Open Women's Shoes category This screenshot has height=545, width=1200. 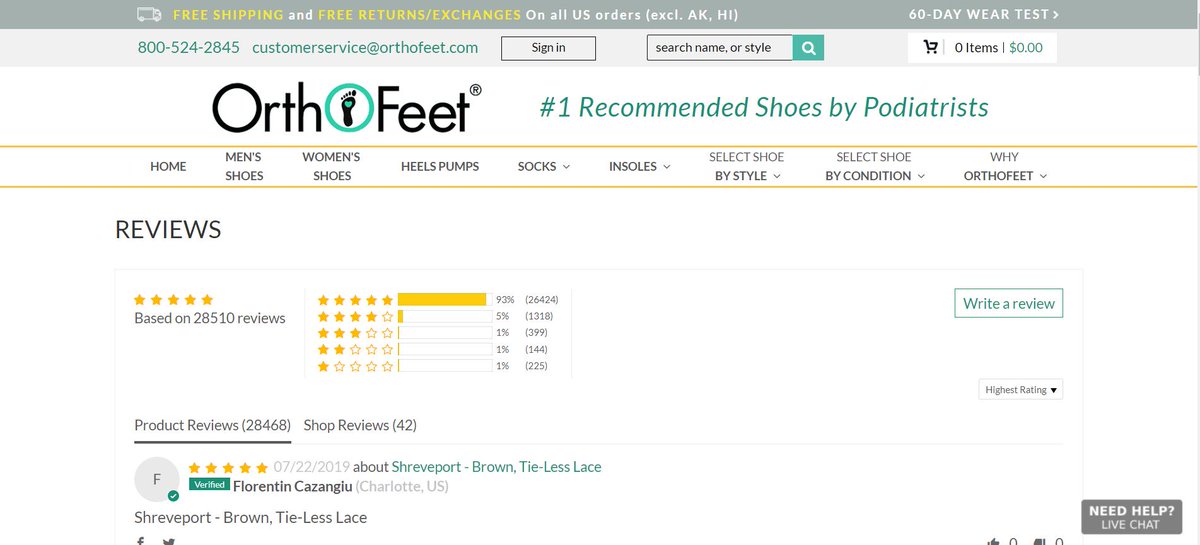(x=332, y=166)
